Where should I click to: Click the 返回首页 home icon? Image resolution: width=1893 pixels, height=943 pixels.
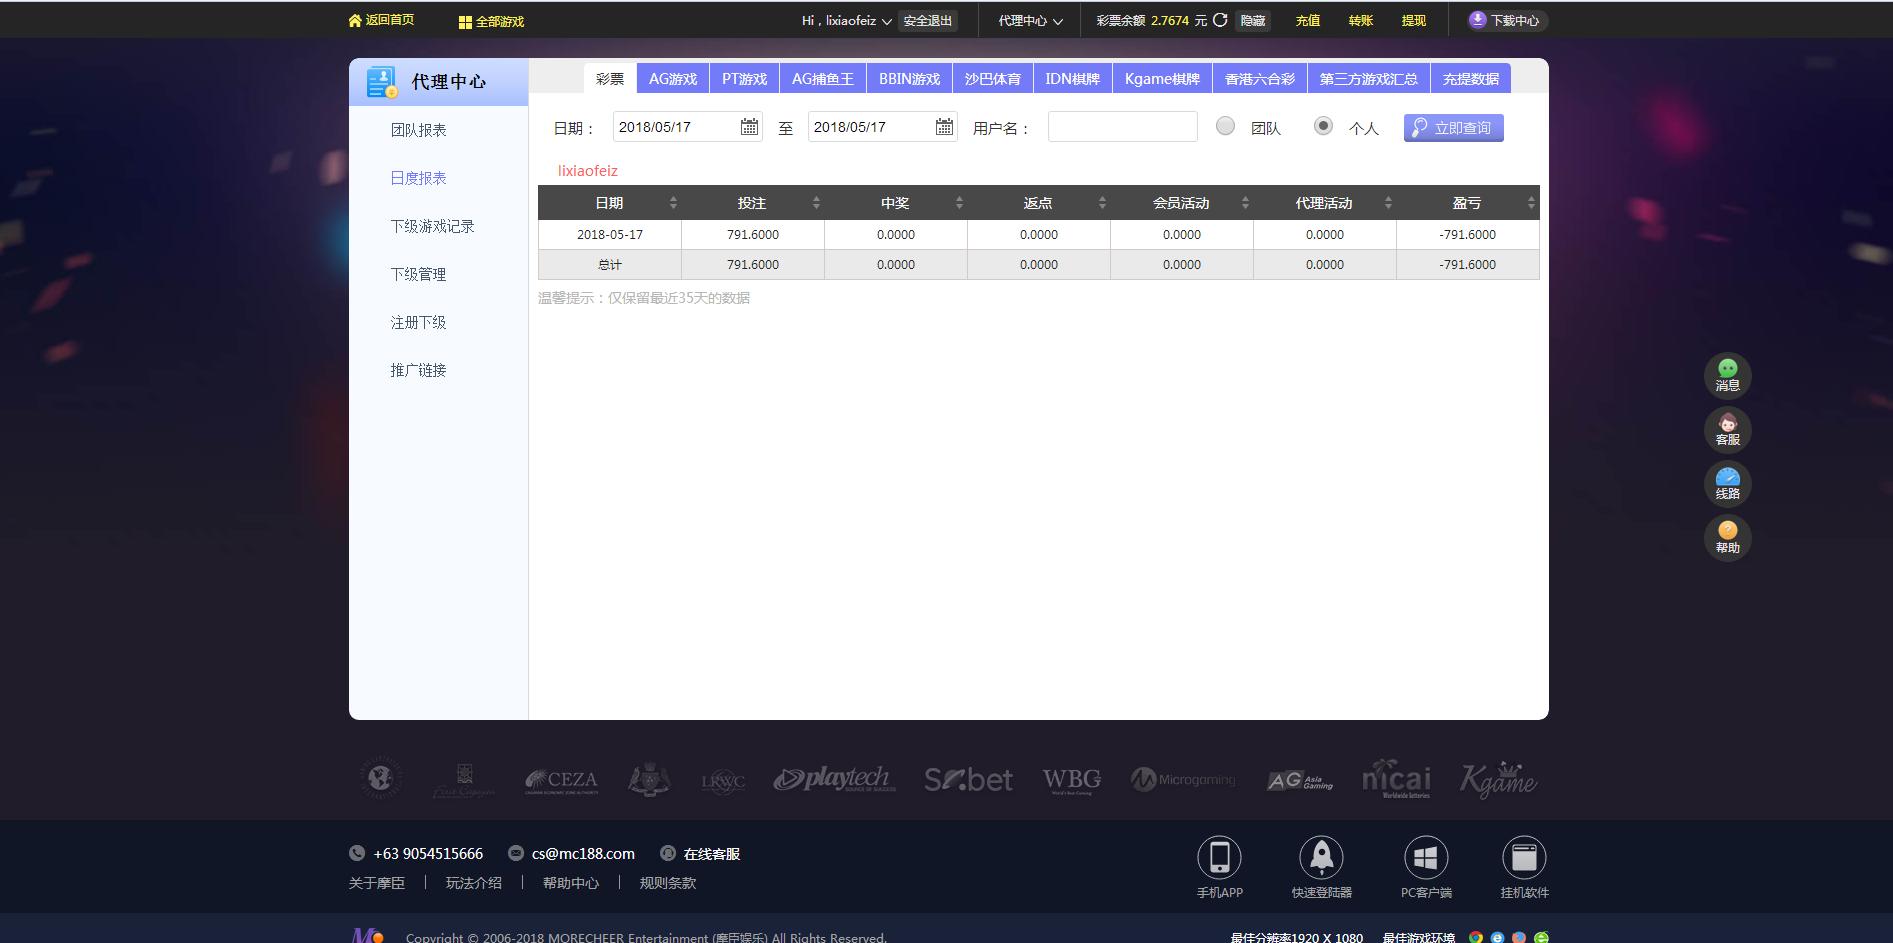click(x=357, y=19)
